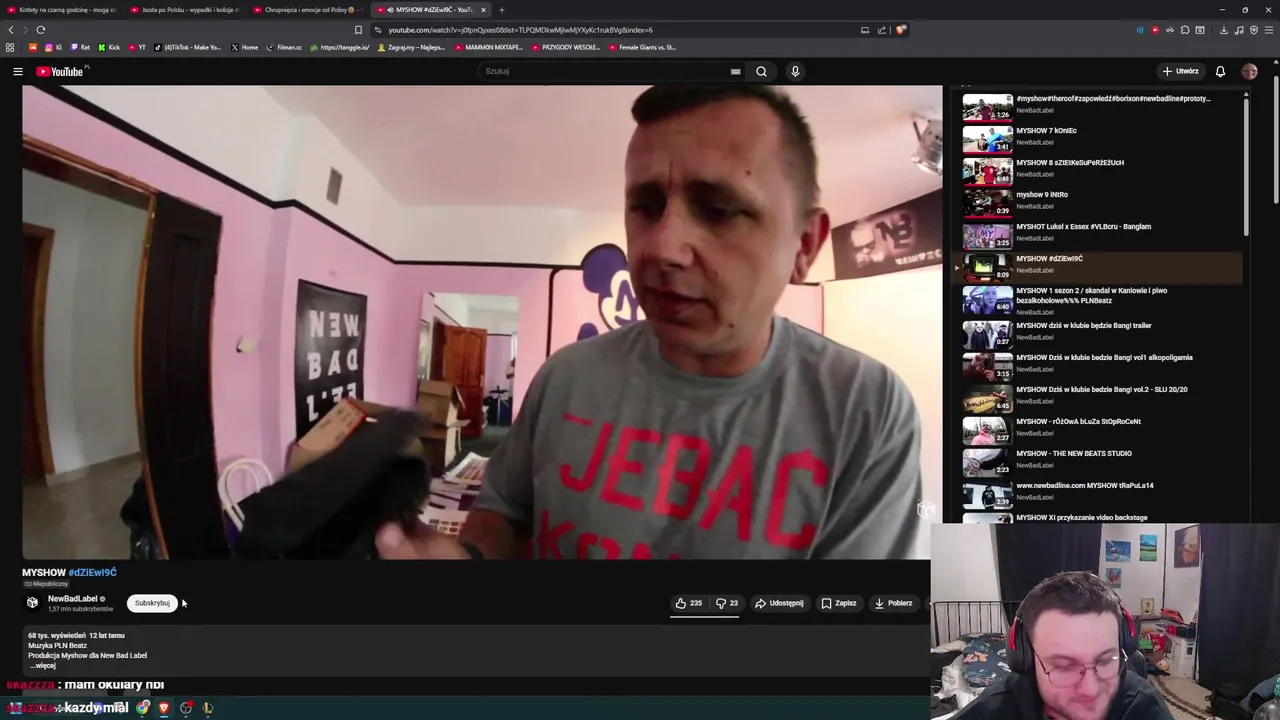Open the on-screen keyboard in search box
This screenshot has height=720, width=1280.
click(x=735, y=71)
